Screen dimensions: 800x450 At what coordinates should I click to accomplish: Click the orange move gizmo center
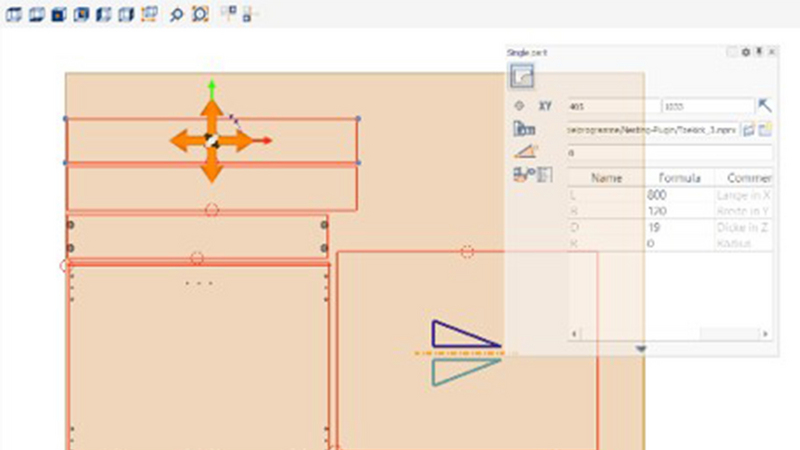[211, 141]
